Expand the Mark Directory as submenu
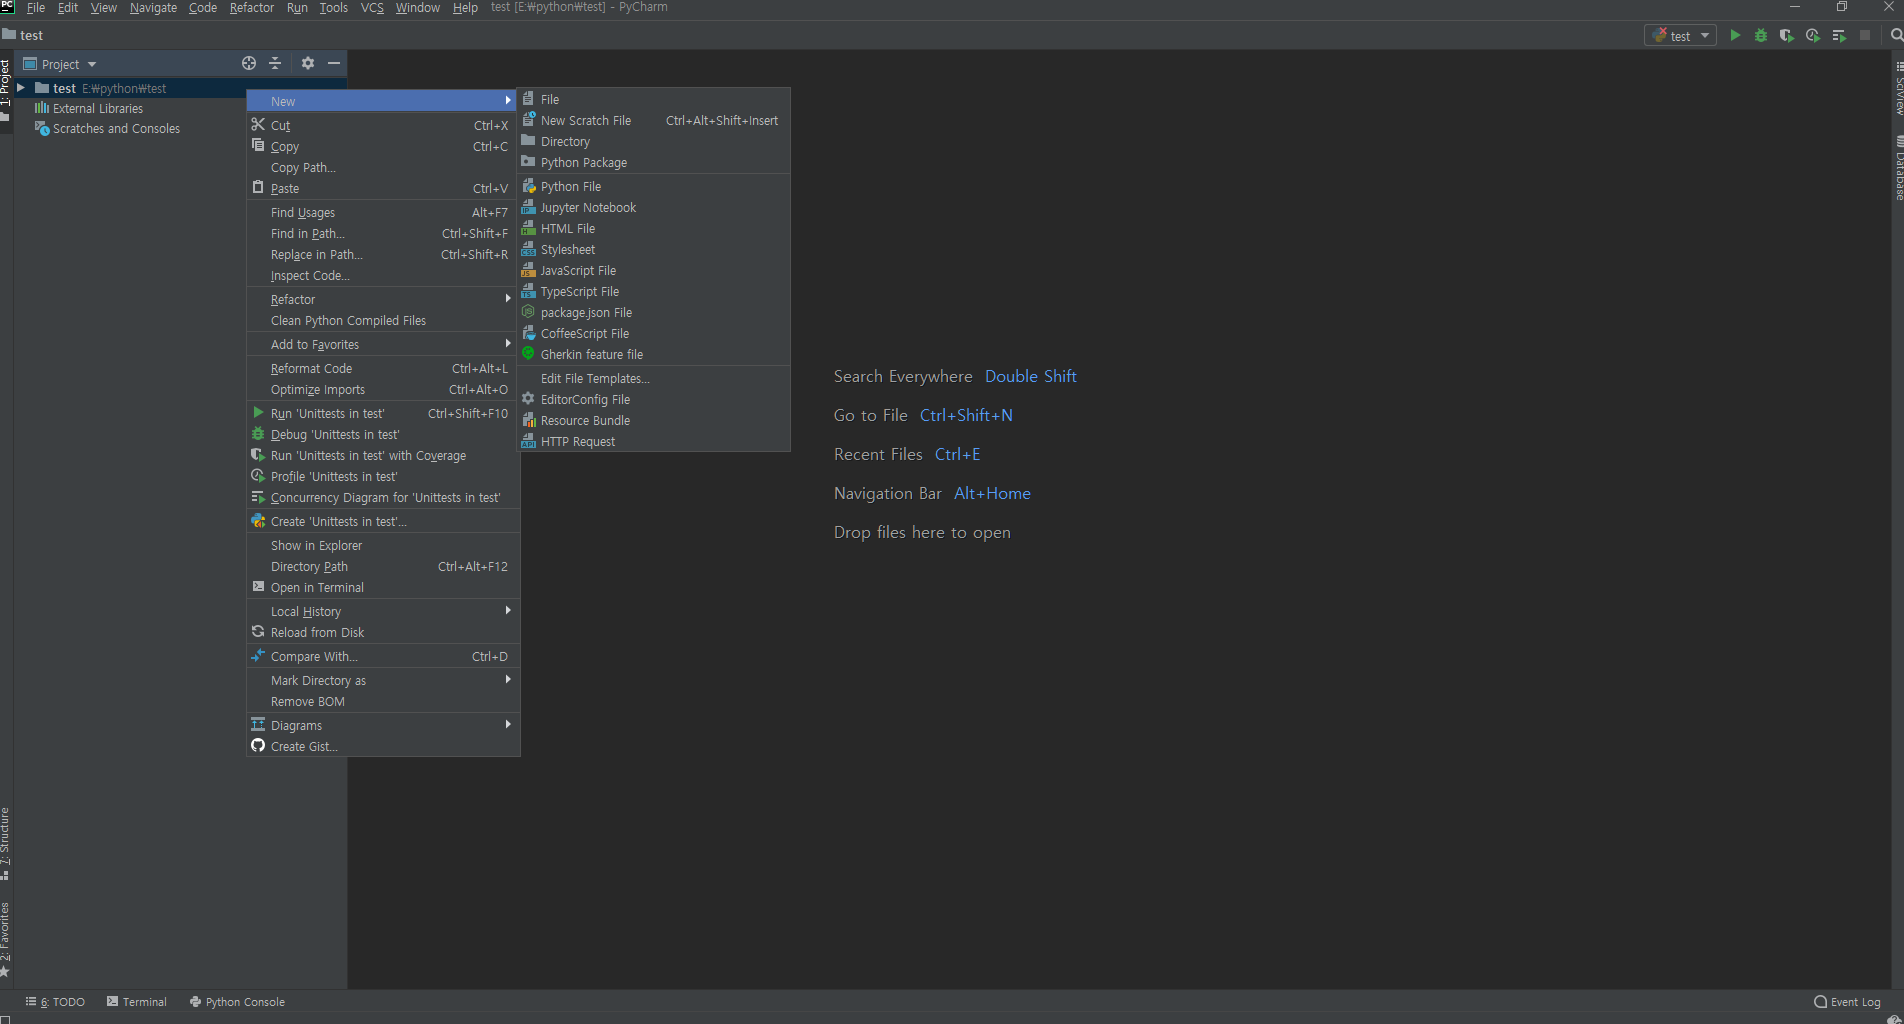 (x=383, y=680)
